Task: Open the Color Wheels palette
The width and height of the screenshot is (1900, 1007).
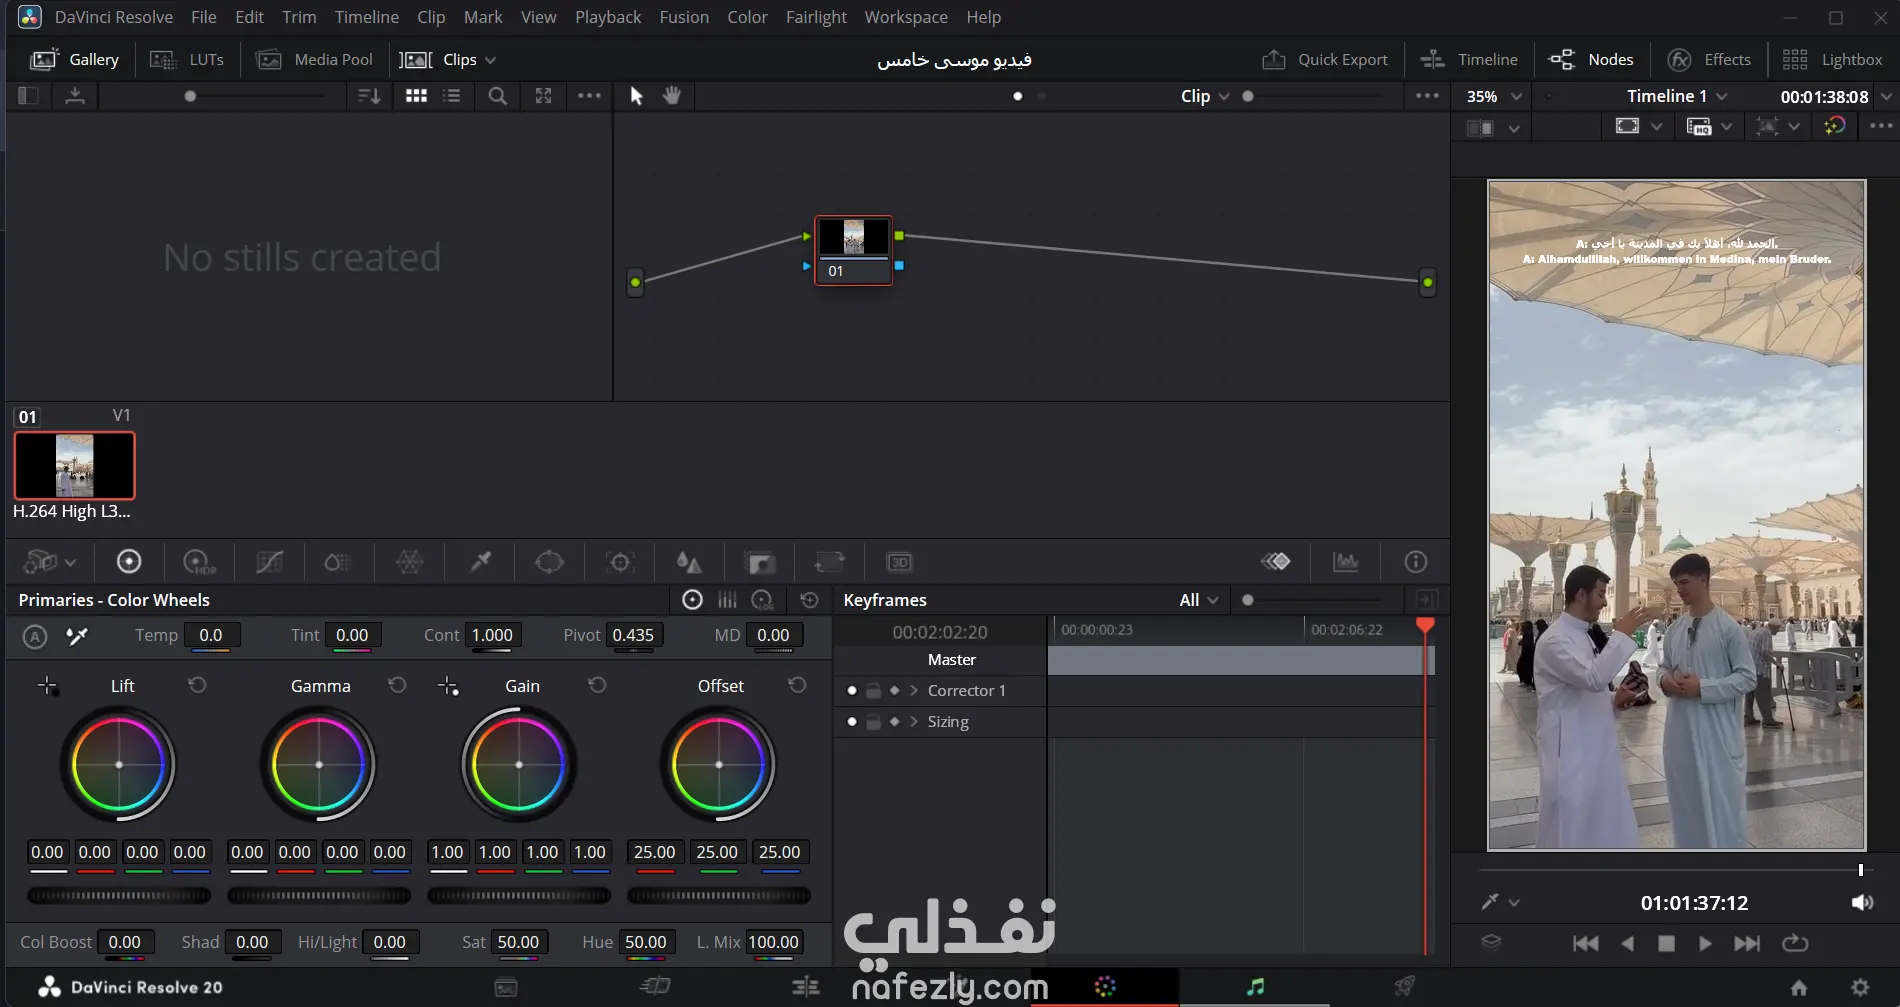Action: tap(129, 562)
